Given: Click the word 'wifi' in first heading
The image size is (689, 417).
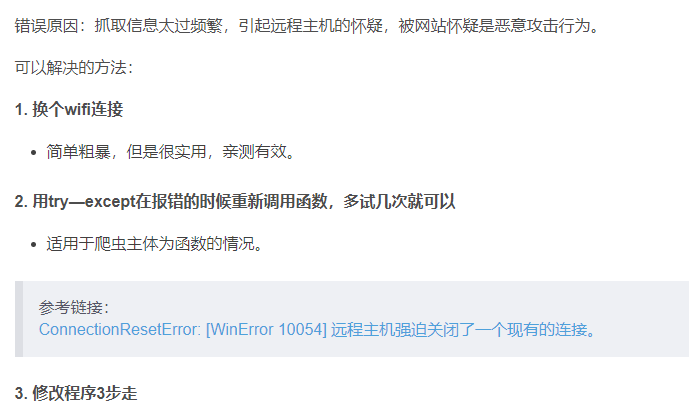Looking at the screenshot, I should click(77, 109).
